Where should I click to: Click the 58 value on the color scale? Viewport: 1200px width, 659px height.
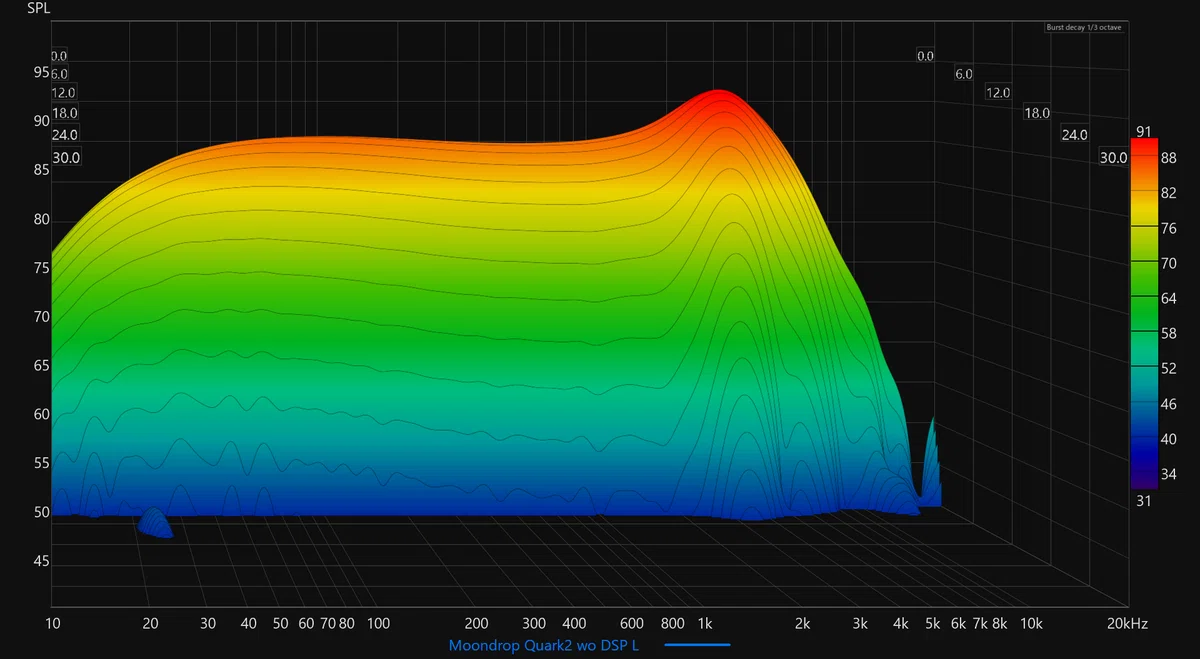tap(1168, 333)
